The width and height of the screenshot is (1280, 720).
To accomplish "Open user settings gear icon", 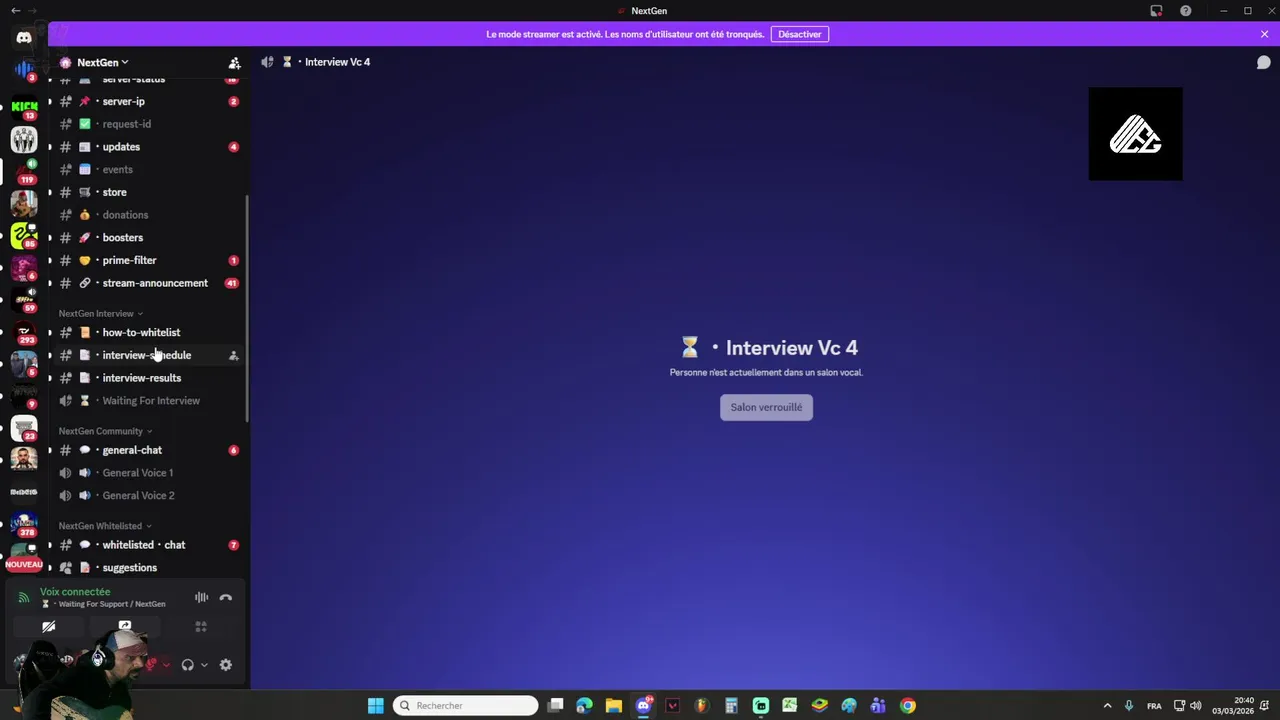I will tap(226, 665).
